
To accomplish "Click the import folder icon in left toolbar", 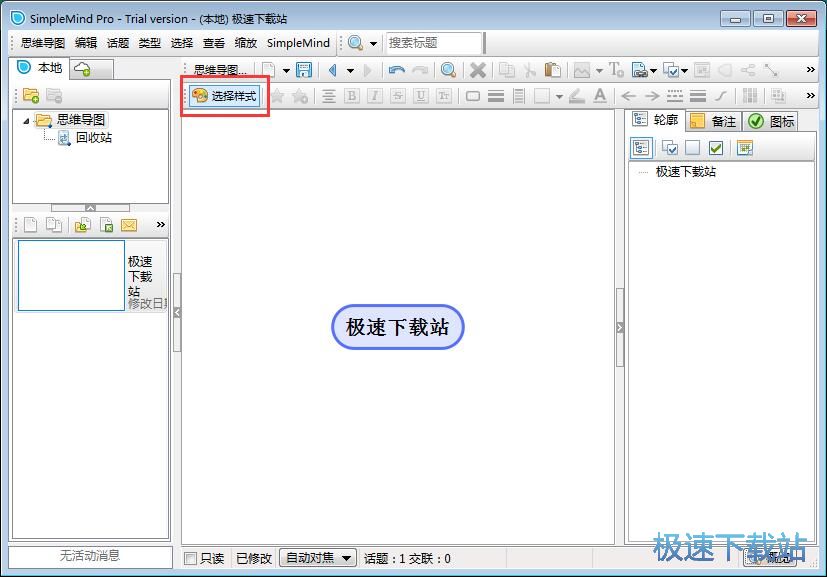I will pyautogui.click(x=82, y=225).
